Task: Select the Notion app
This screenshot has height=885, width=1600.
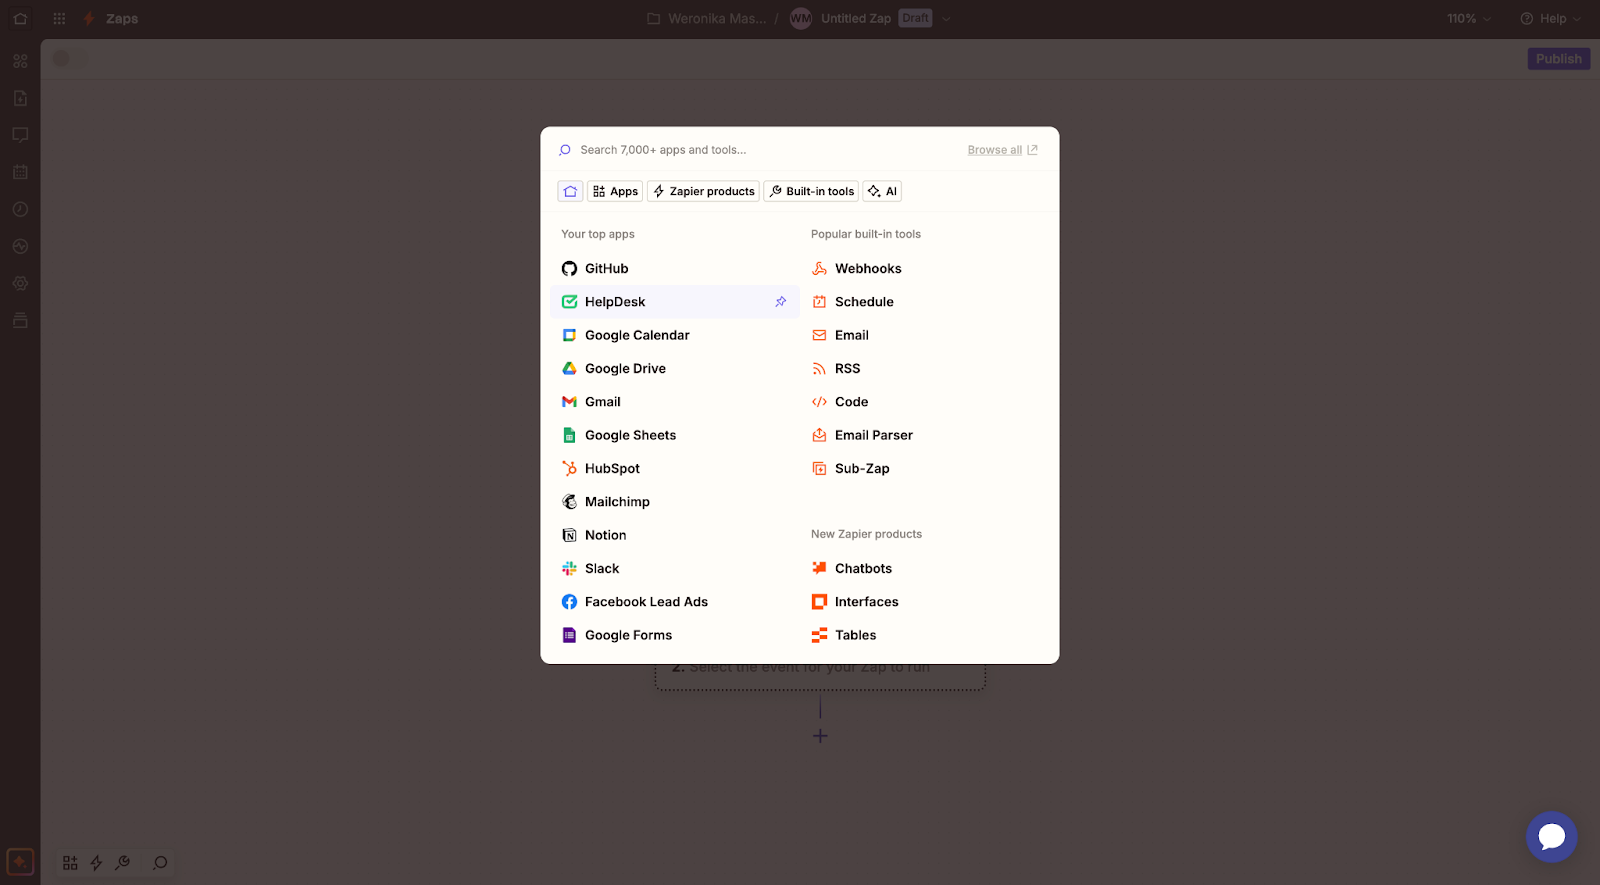Action: (675, 535)
